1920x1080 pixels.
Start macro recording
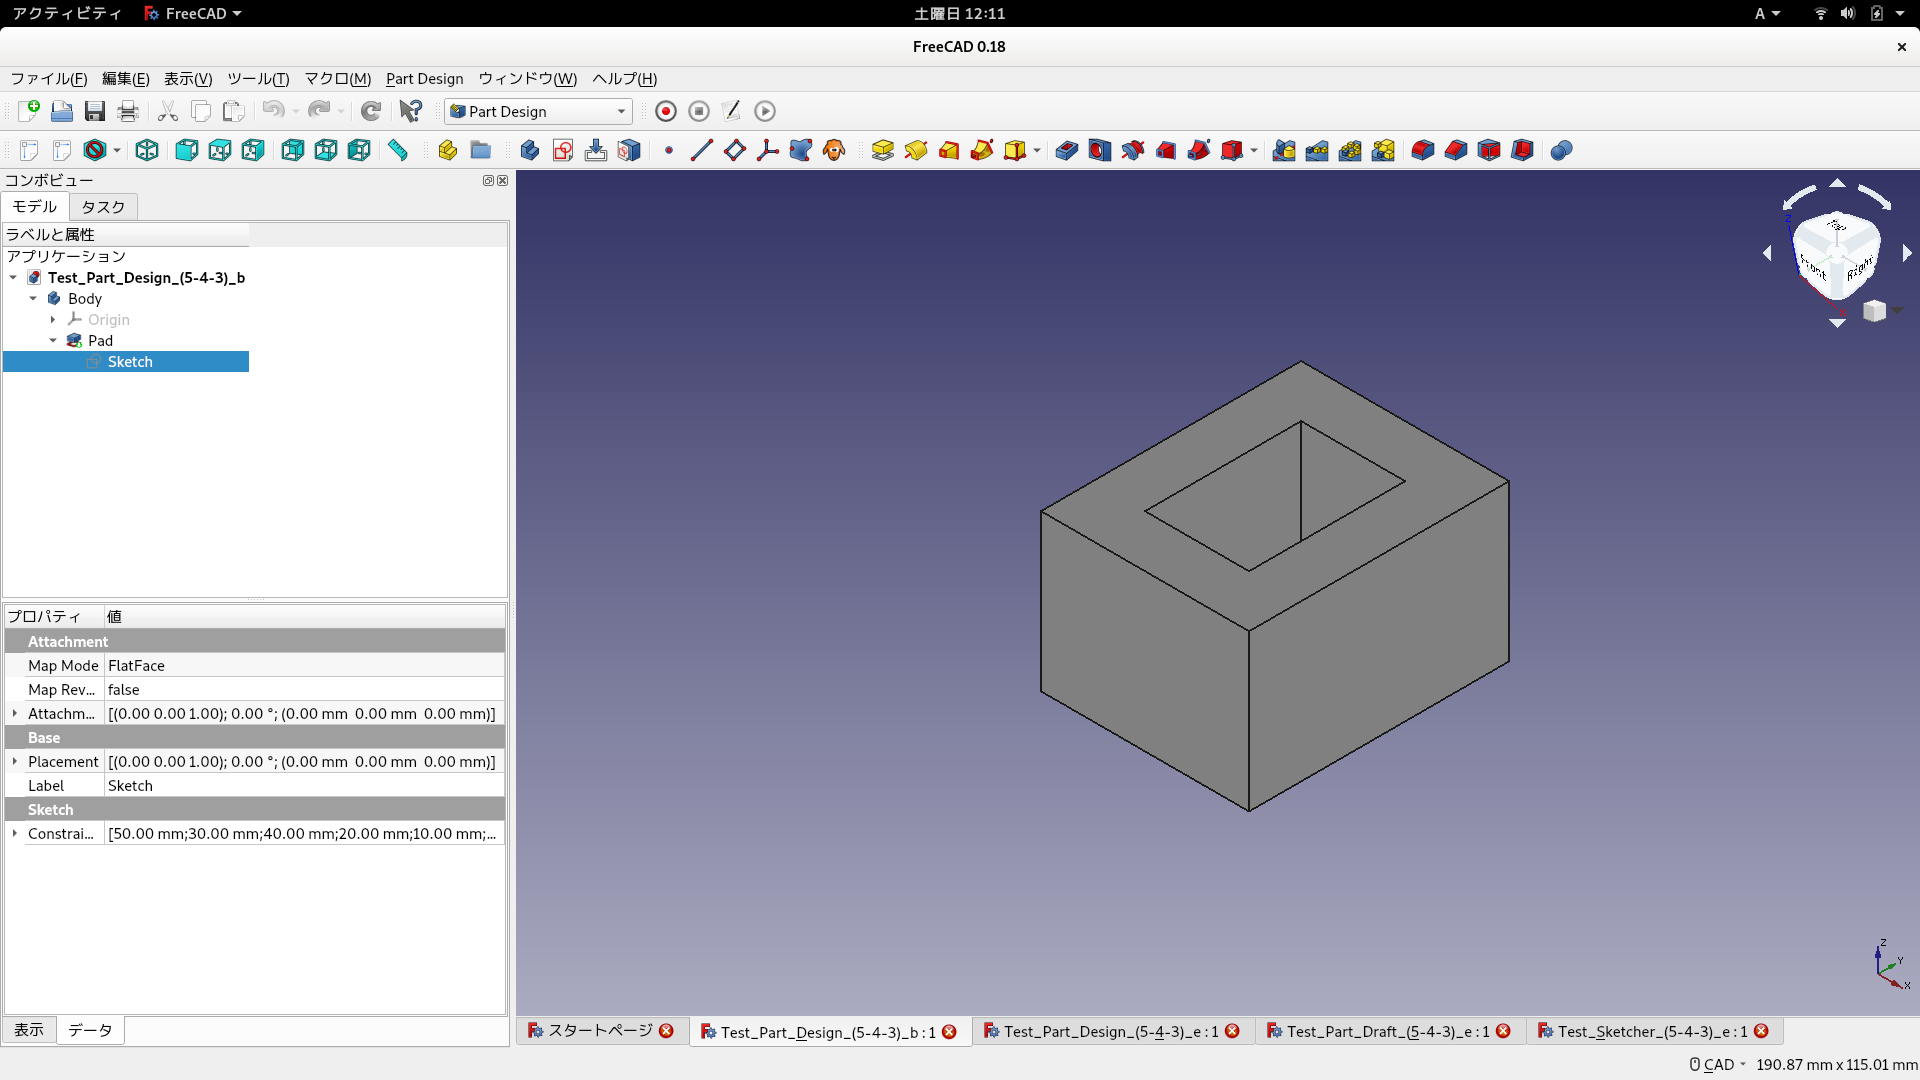tap(665, 111)
